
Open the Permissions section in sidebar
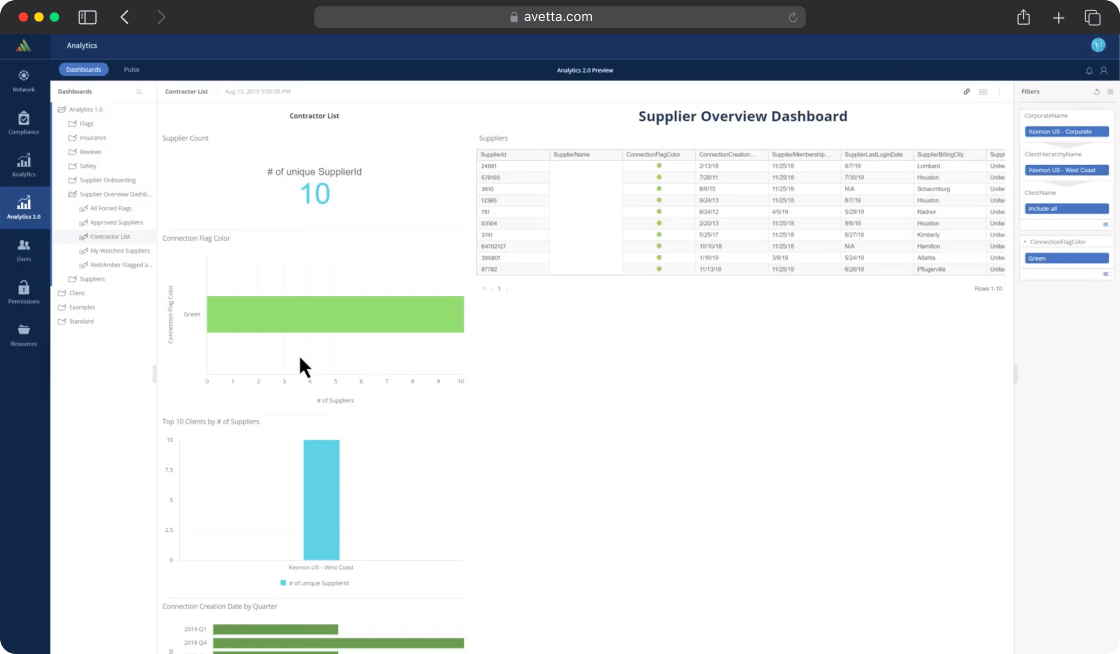click(x=24, y=292)
